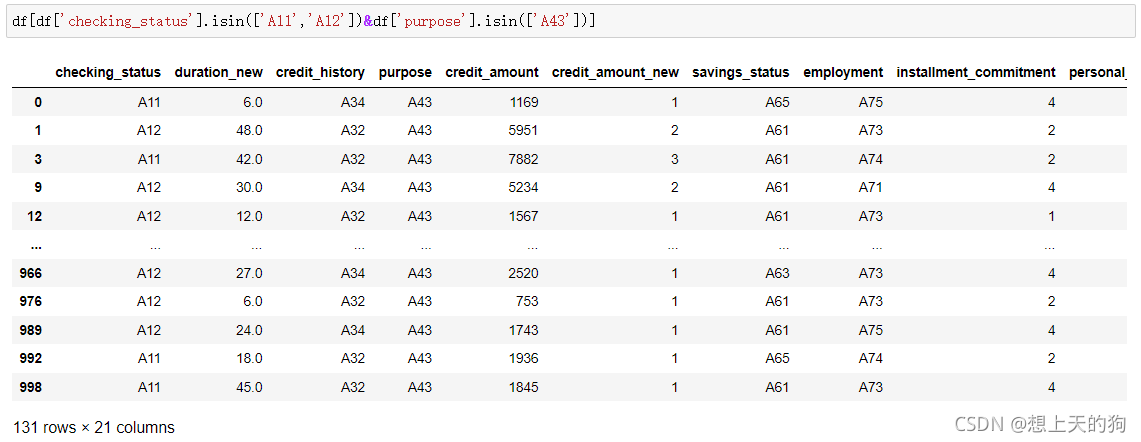Select the checking_status column header

108,72
